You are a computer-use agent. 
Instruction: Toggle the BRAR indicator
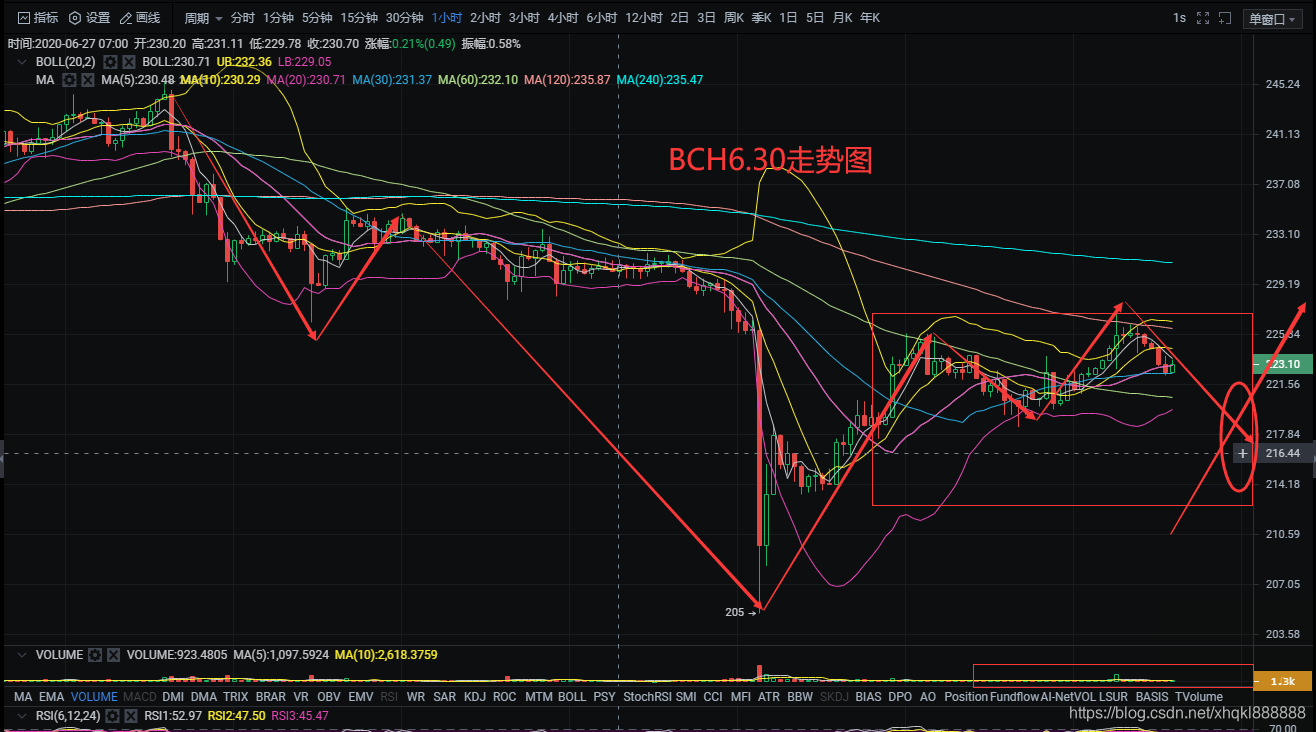tap(271, 697)
